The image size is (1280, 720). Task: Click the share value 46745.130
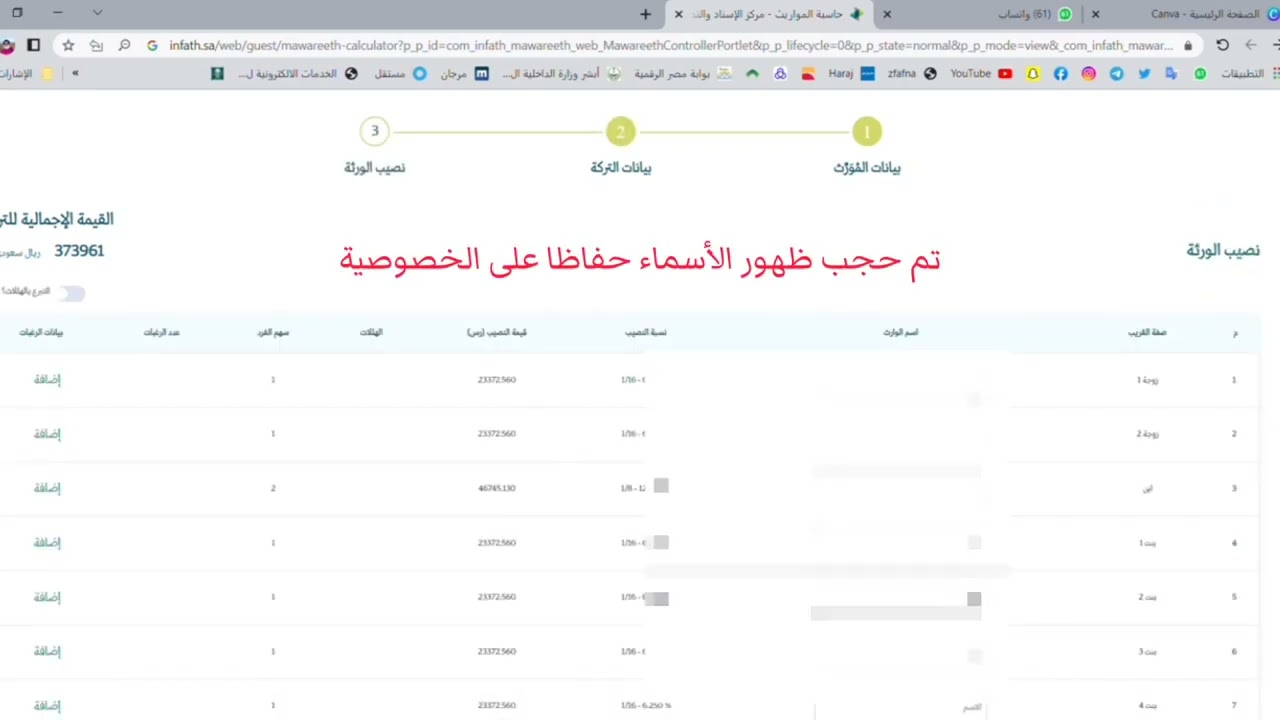click(497, 488)
